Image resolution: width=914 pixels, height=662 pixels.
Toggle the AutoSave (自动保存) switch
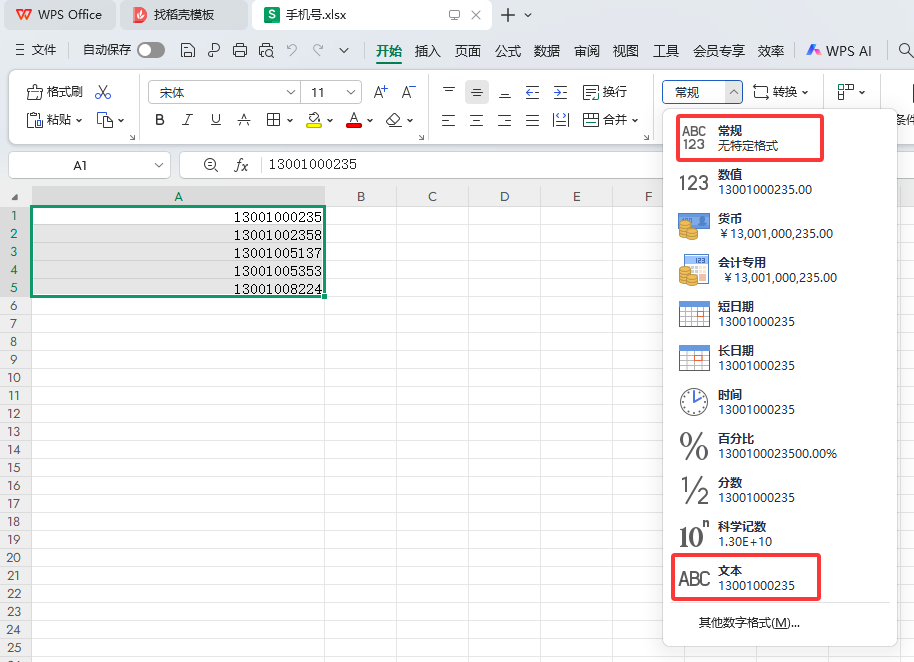pos(151,50)
